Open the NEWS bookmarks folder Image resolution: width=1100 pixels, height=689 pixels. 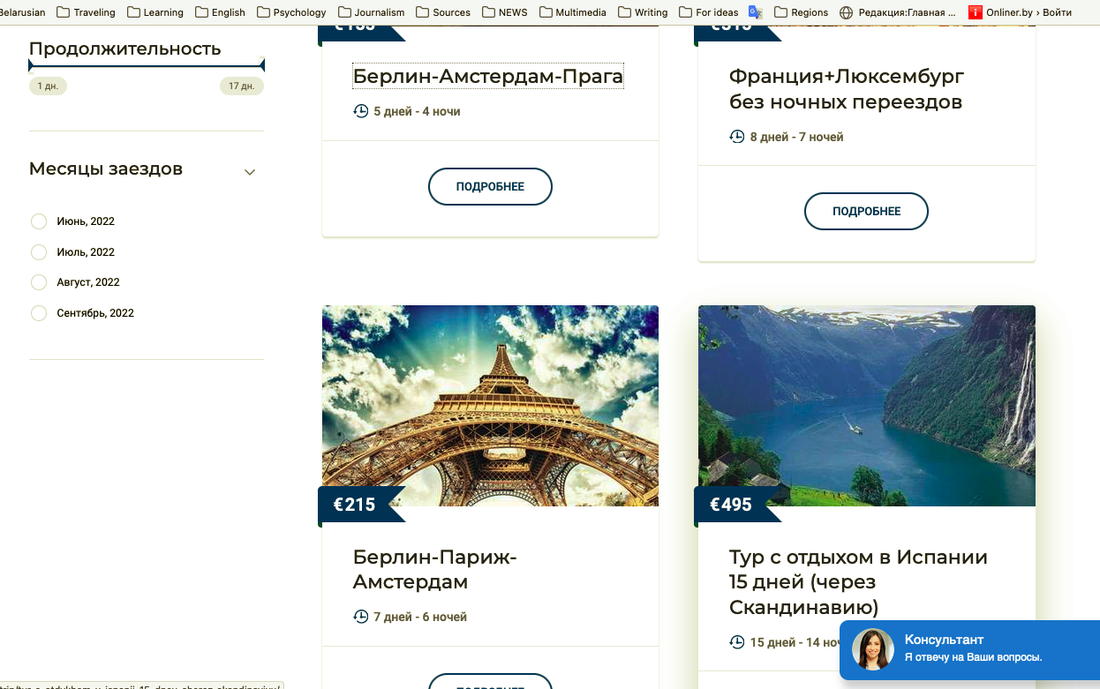[504, 12]
